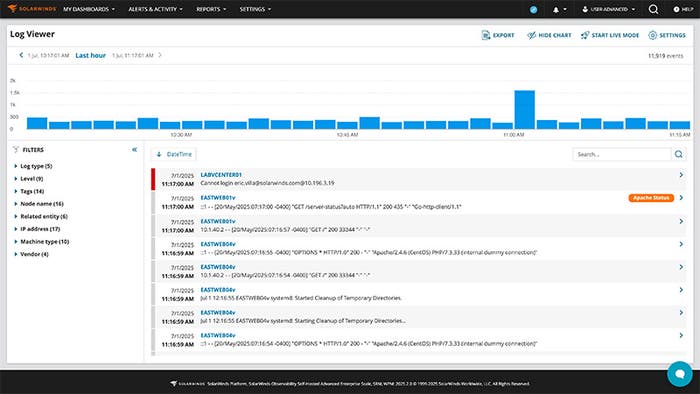
Task: Click the log search magnifier button
Action: [679, 154]
